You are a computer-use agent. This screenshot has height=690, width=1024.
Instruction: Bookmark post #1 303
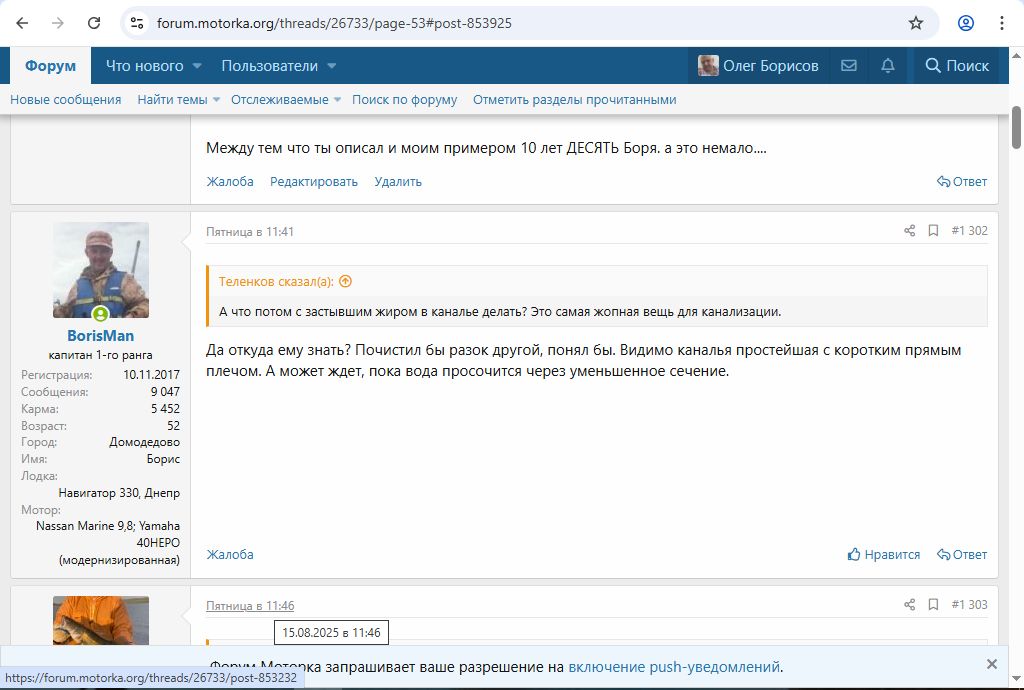click(x=933, y=605)
